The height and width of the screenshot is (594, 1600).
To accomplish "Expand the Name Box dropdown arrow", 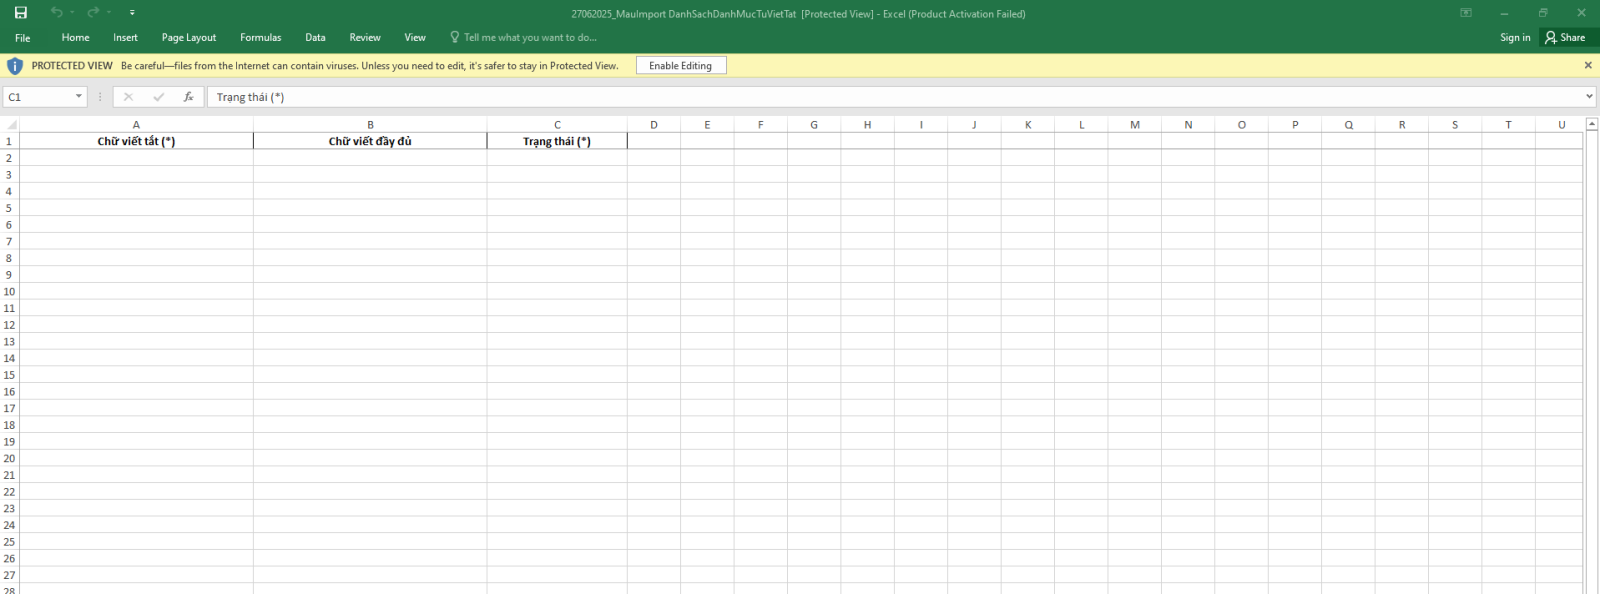I will (79, 97).
